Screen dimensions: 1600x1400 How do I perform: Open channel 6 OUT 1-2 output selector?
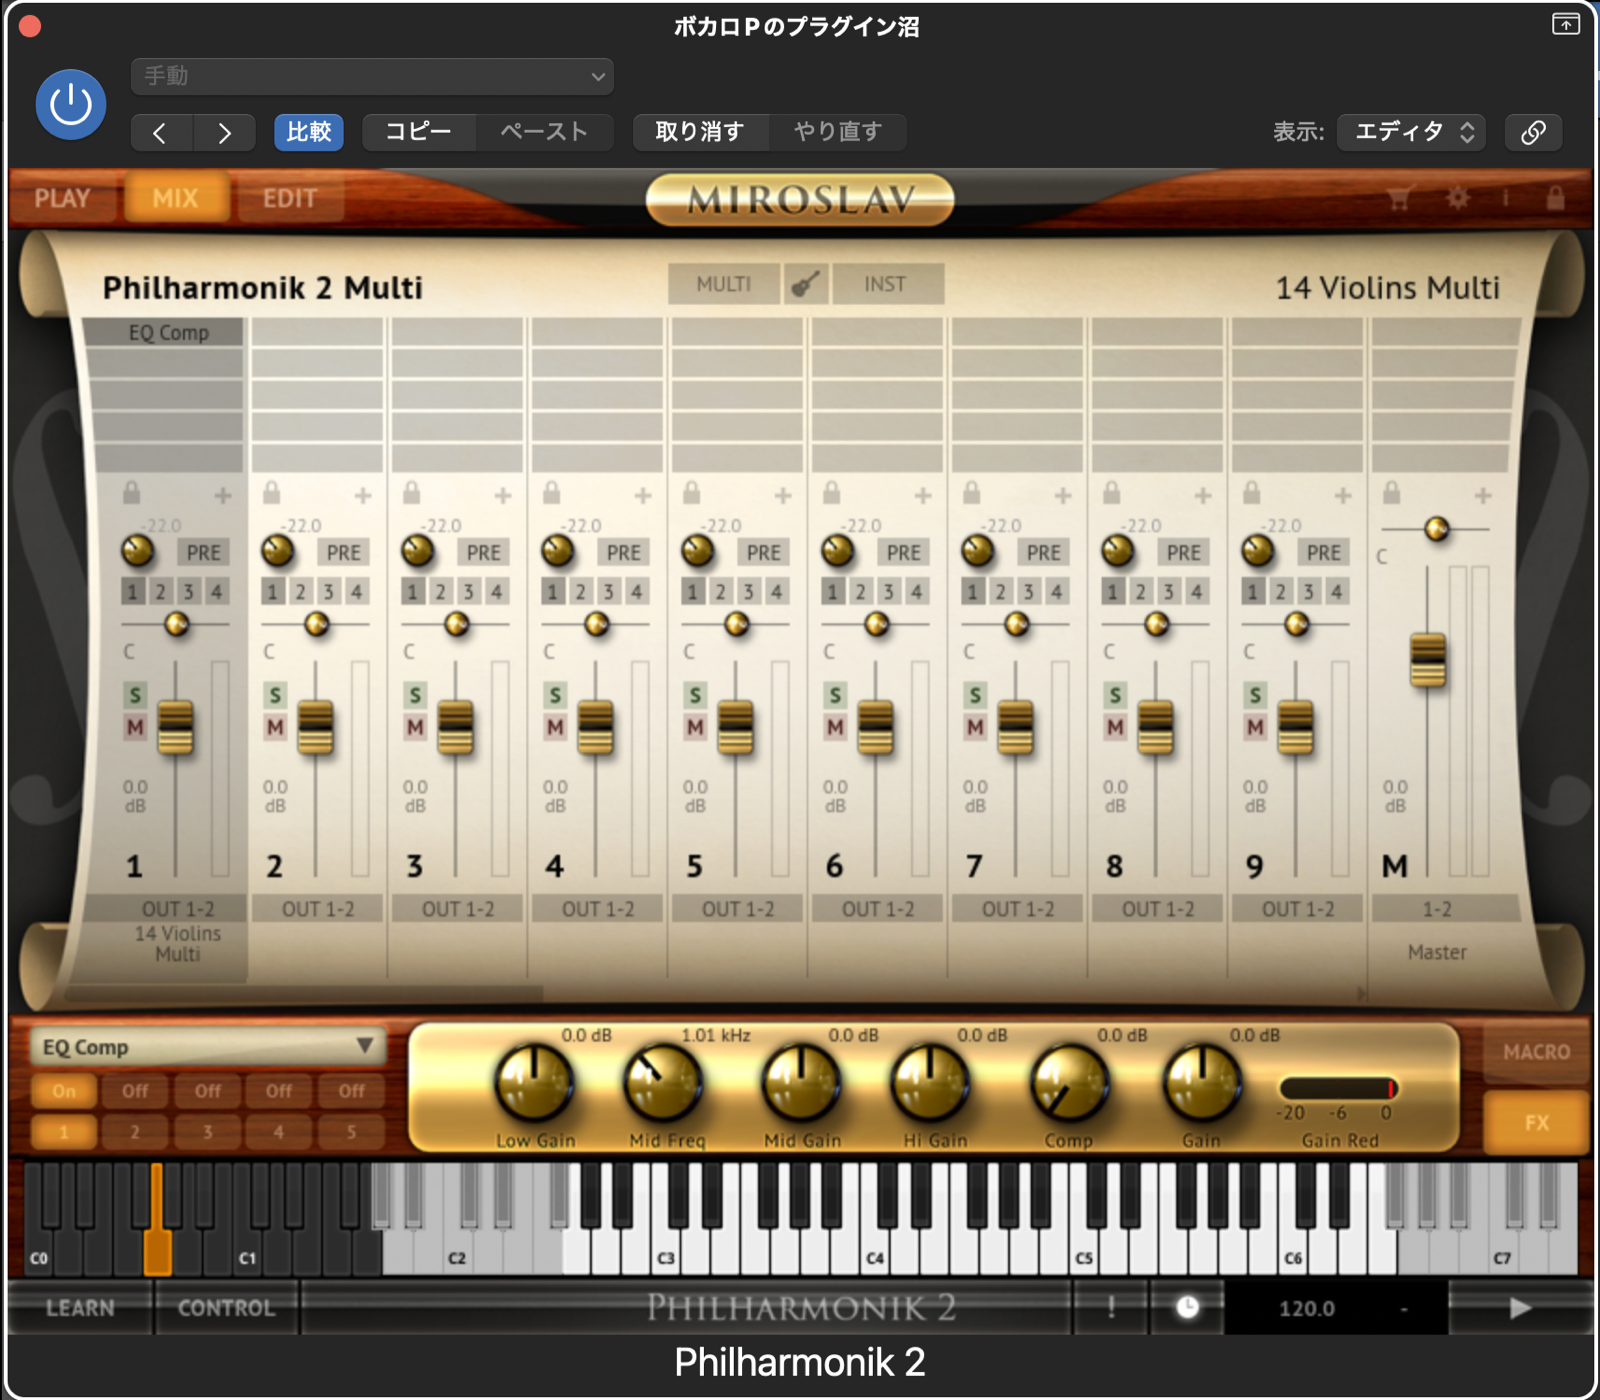[877, 909]
